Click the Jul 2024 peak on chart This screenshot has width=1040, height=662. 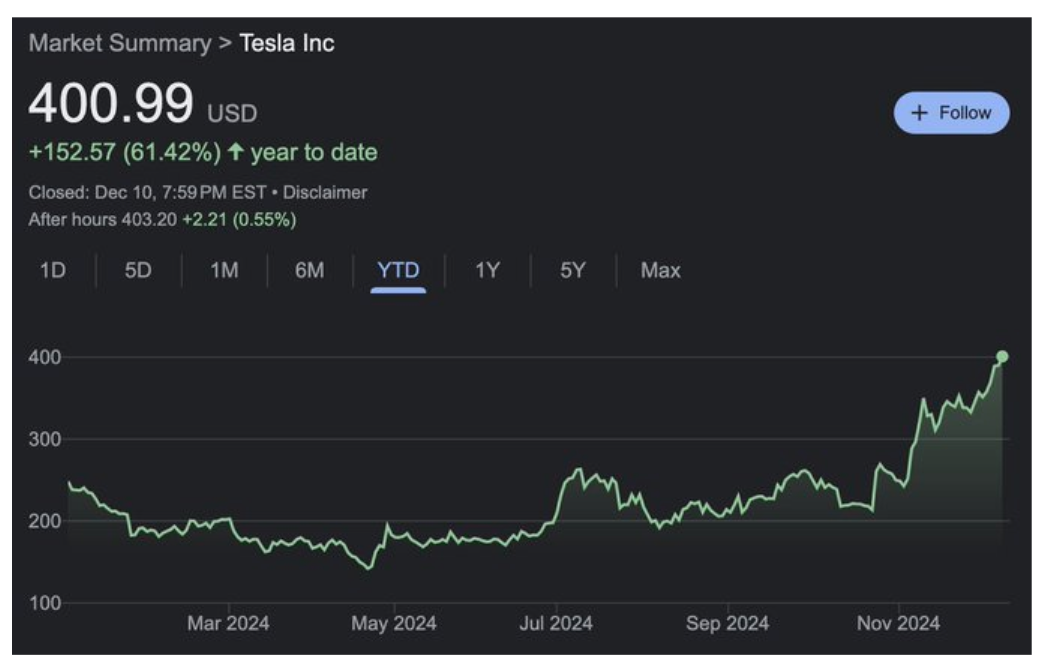pyautogui.click(x=577, y=469)
